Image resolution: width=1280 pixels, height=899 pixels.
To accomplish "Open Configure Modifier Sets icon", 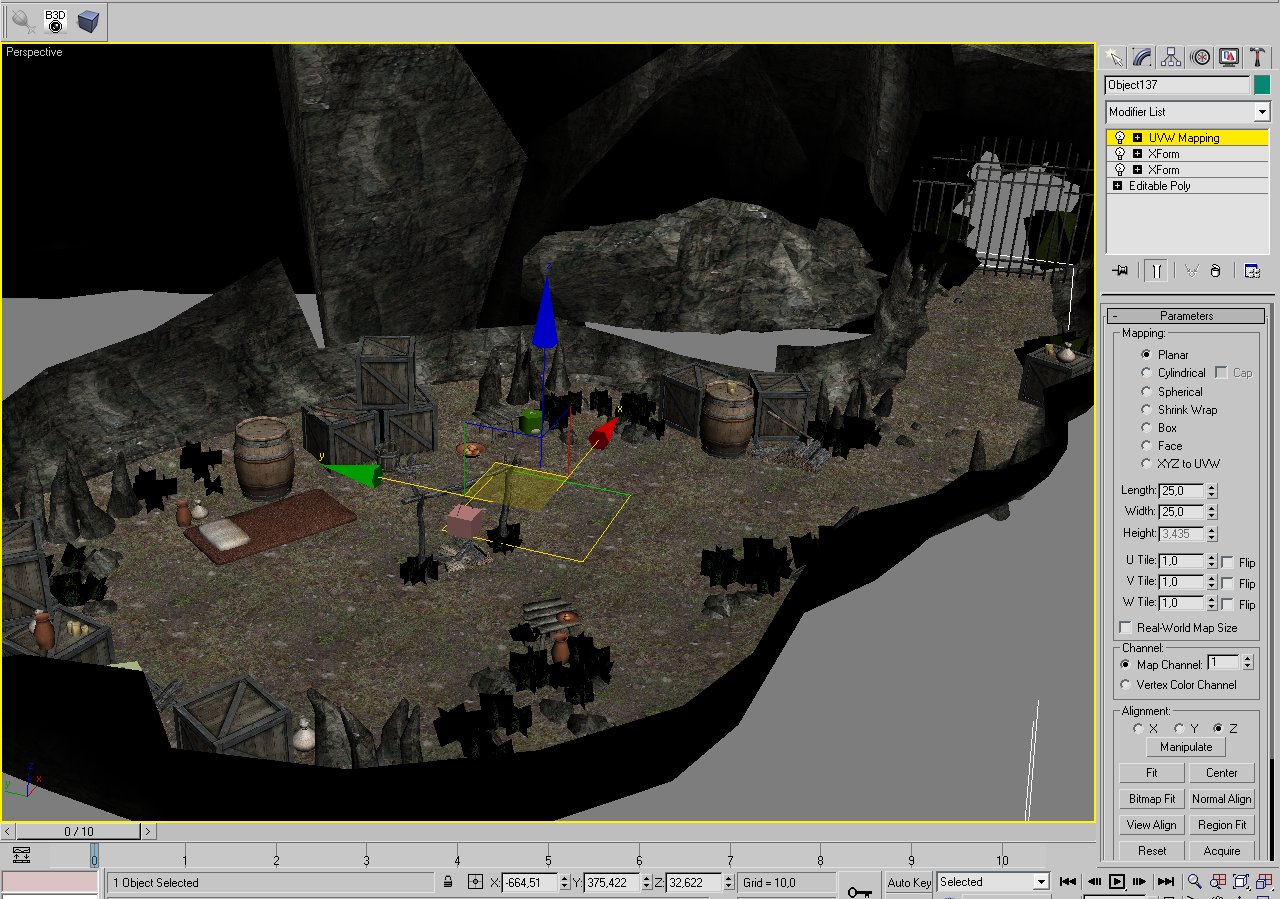I will pos(1251,270).
